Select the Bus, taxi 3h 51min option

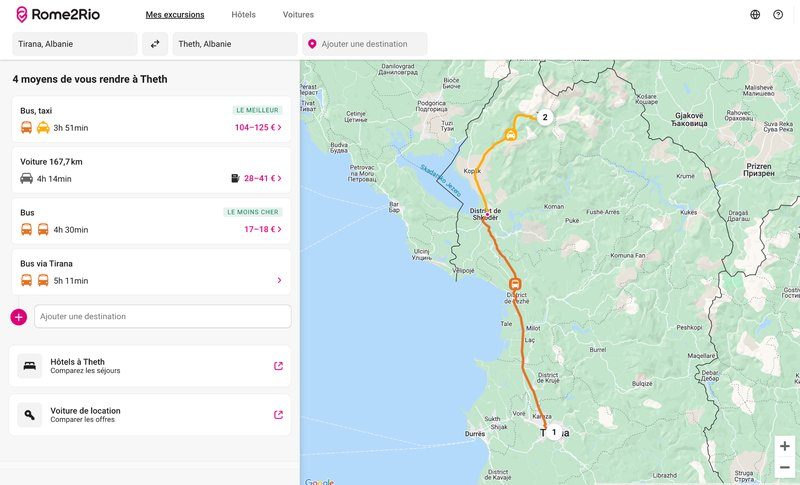coord(151,119)
